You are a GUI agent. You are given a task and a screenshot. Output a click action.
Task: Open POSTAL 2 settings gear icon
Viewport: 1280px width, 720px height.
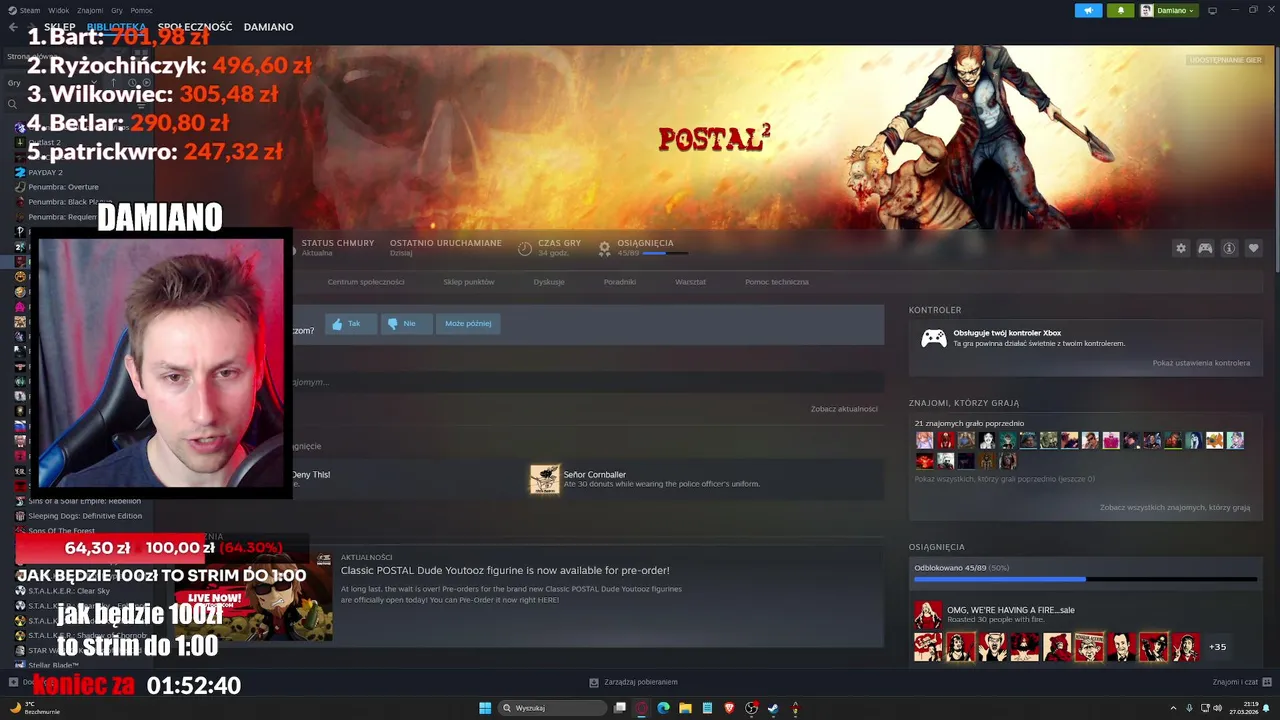tap(1181, 248)
